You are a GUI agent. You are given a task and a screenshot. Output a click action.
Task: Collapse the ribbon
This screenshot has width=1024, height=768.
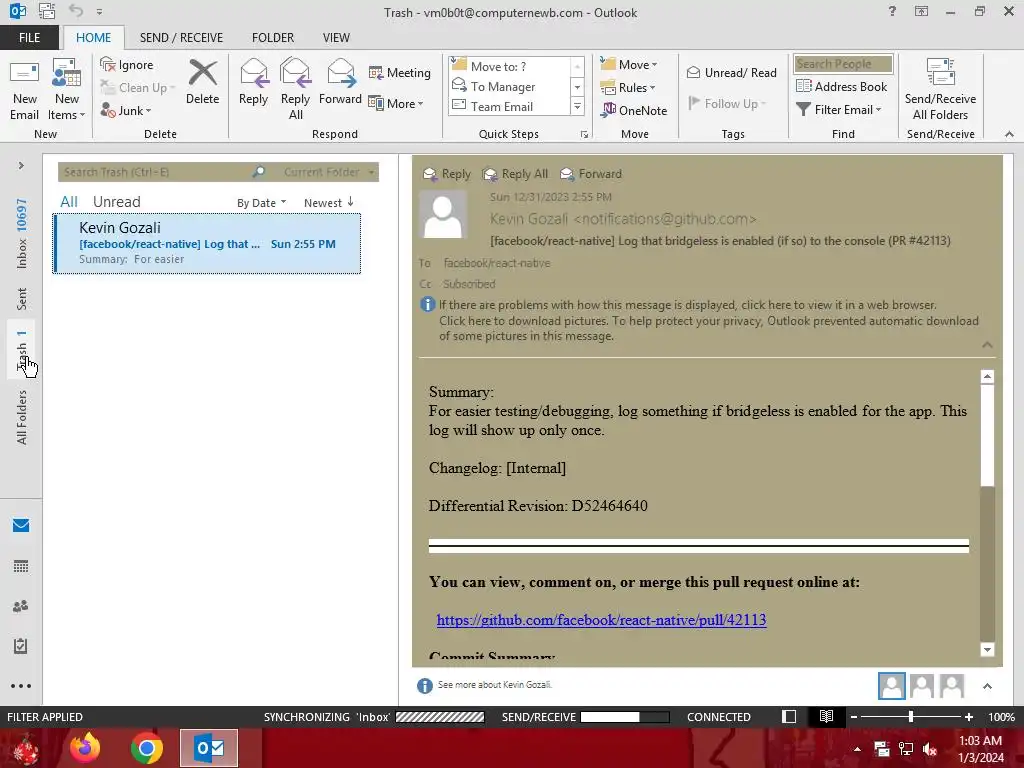pos(1009,134)
